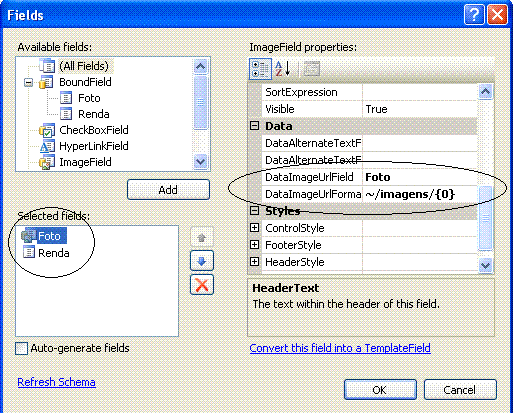This screenshot has height=415, width=514.
Task: Sort properties alphabetically with A-Z icon
Action: click(x=283, y=69)
